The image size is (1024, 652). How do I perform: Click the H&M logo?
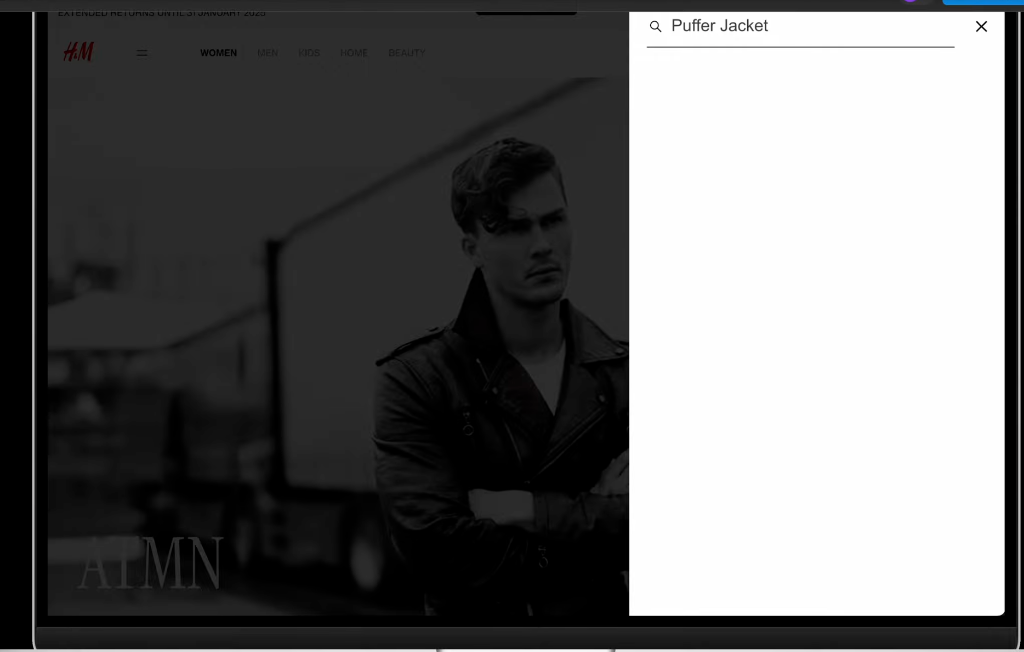[x=78, y=52]
